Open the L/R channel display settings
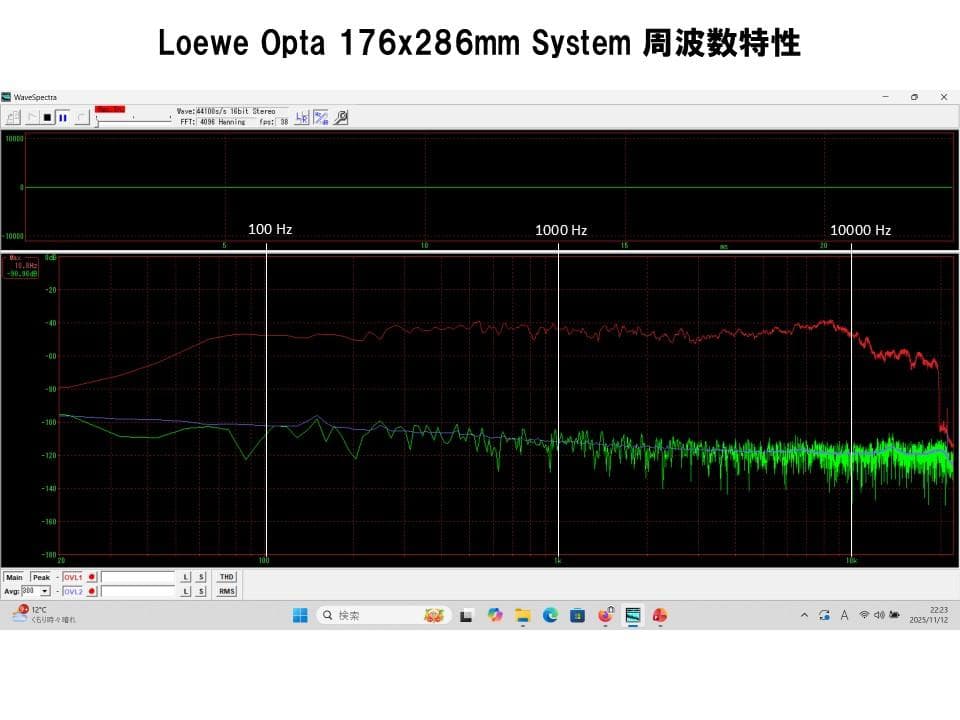The width and height of the screenshot is (960, 720). pyautogui.click(x=303, y=117)
